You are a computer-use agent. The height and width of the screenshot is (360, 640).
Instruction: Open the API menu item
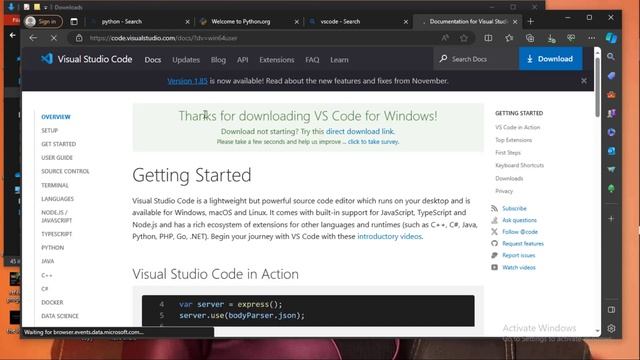point(242,60)
